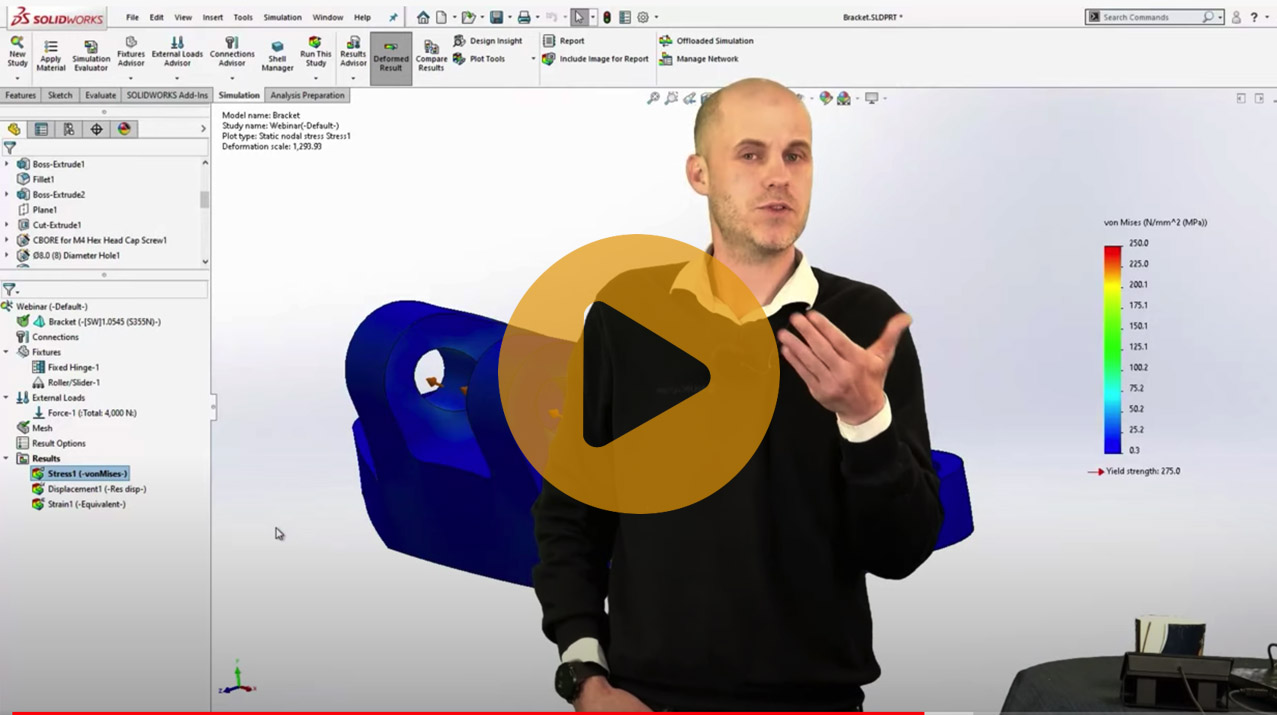
Task: Switch to the Analysis Preparation tab
Action: (307, 95)
